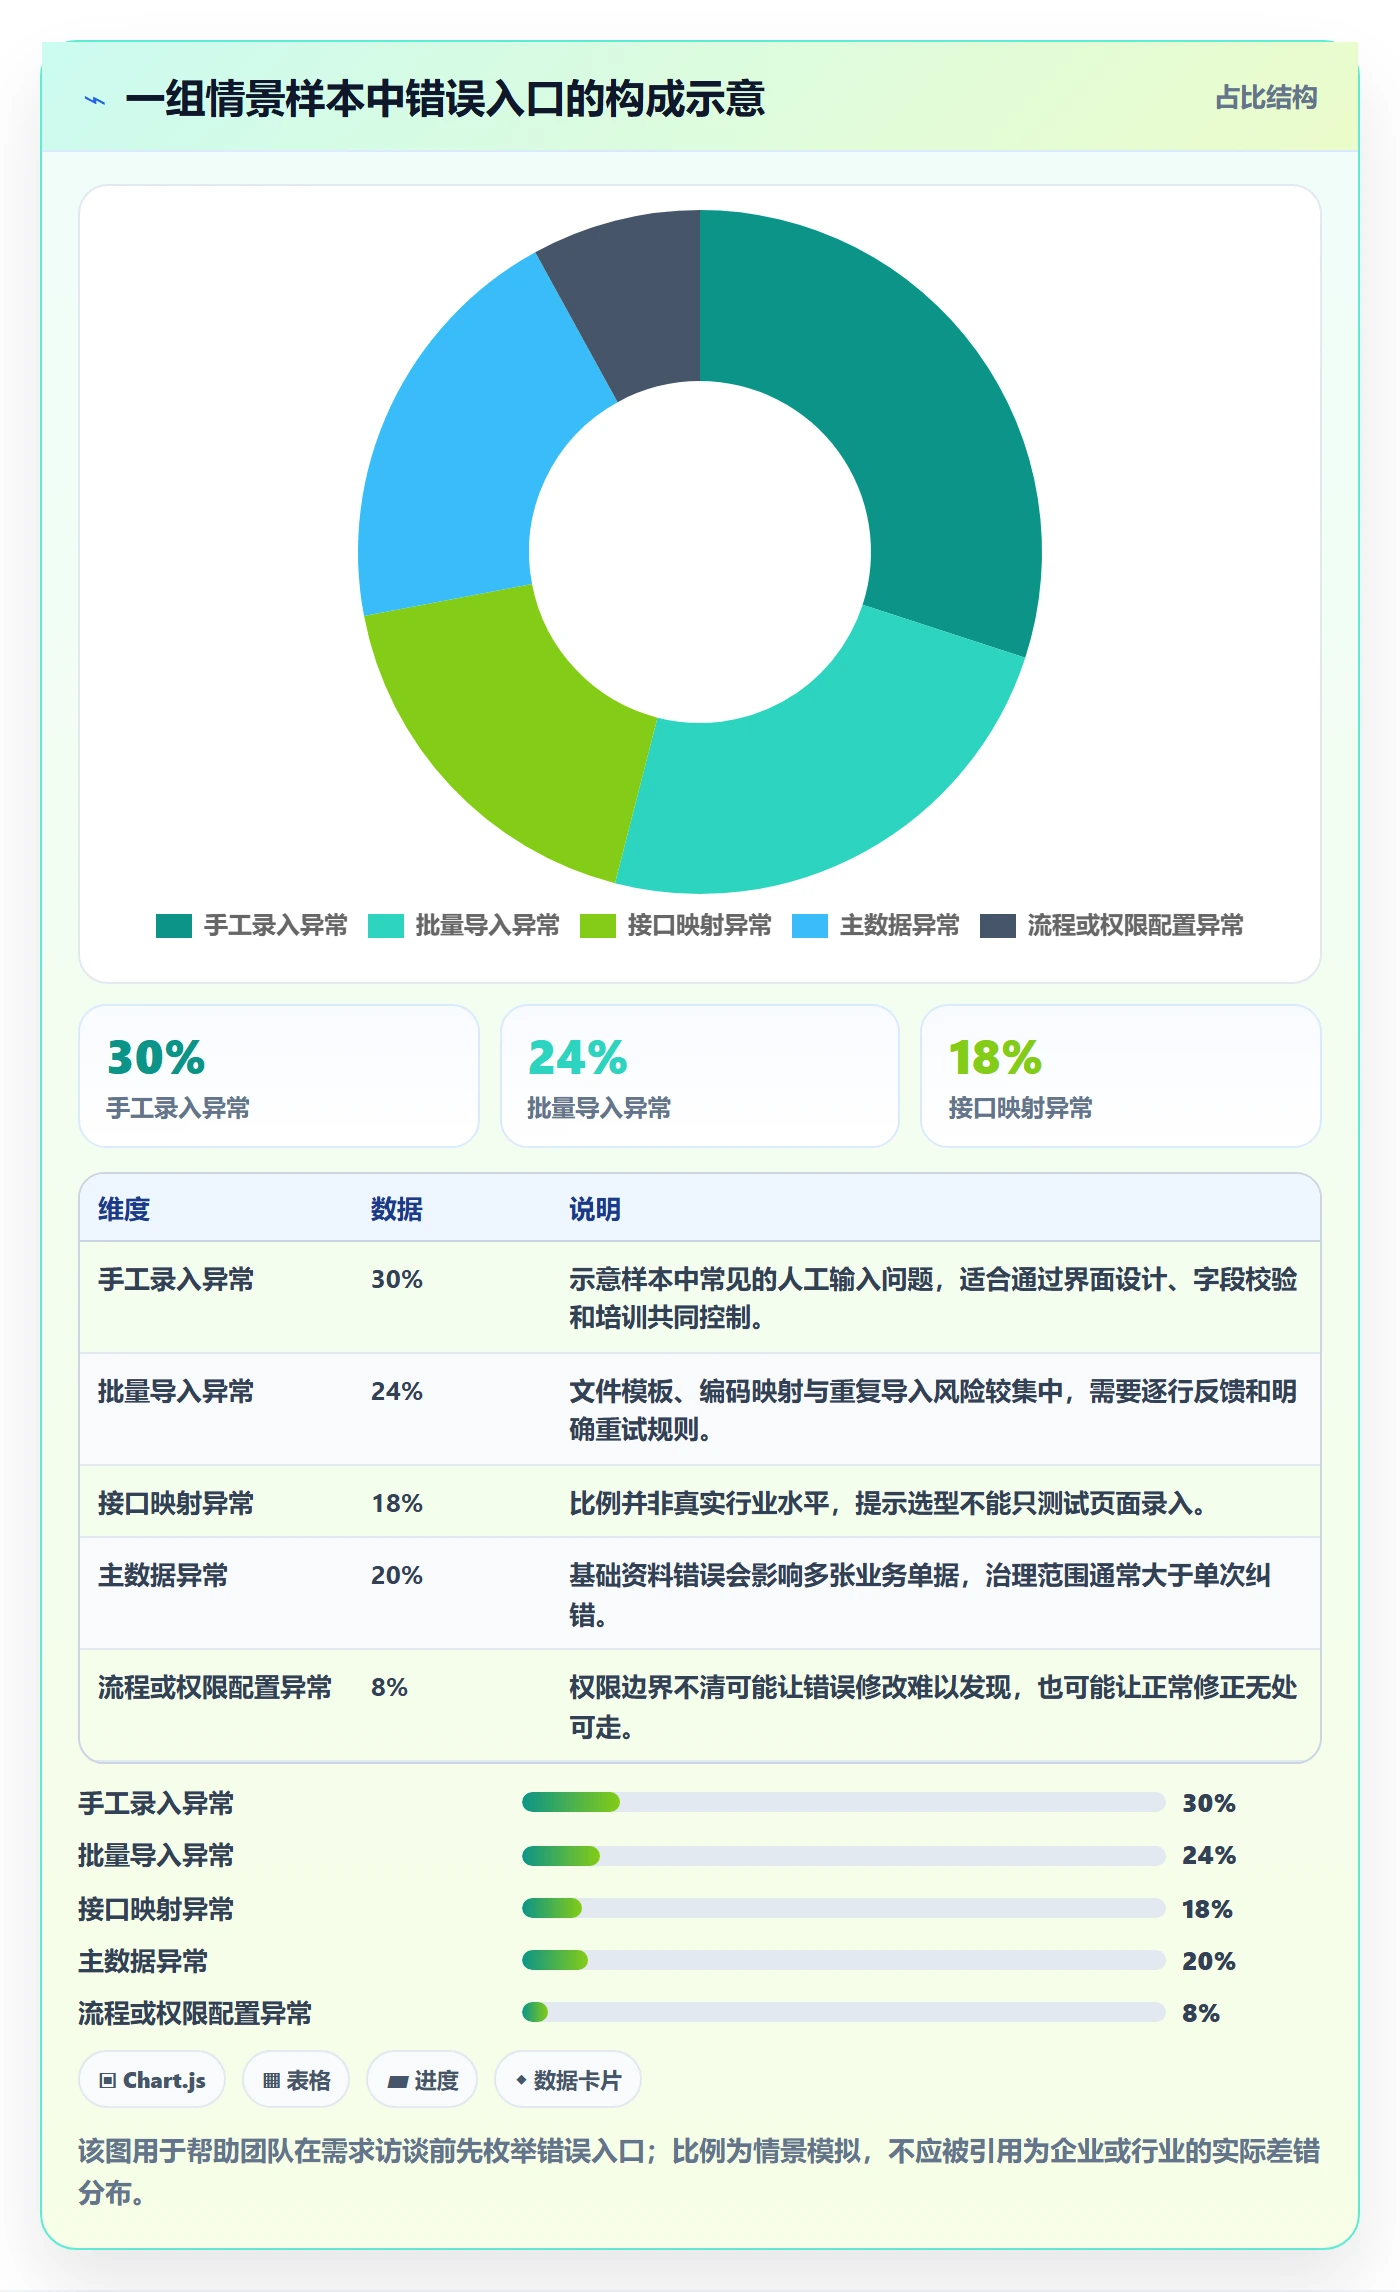Screen dimensions: 1400x2292
Task: Select the 进度 tag chip
Action: pyautogui.click(x=422, y=2080)
